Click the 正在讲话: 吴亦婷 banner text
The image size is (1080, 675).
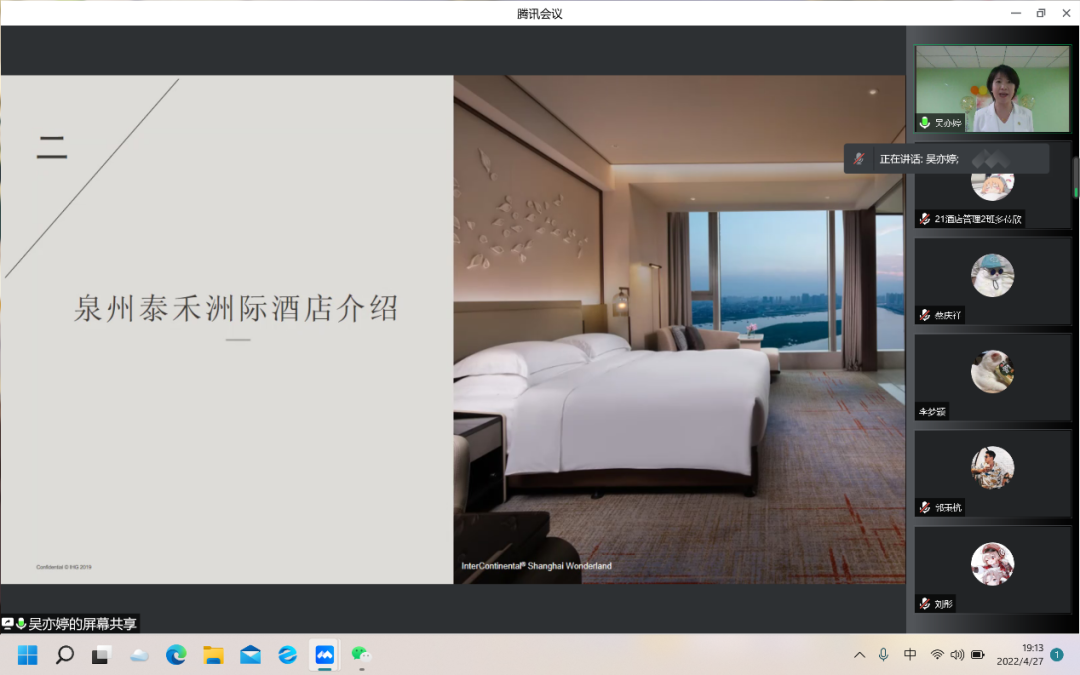tap(919, 159)
